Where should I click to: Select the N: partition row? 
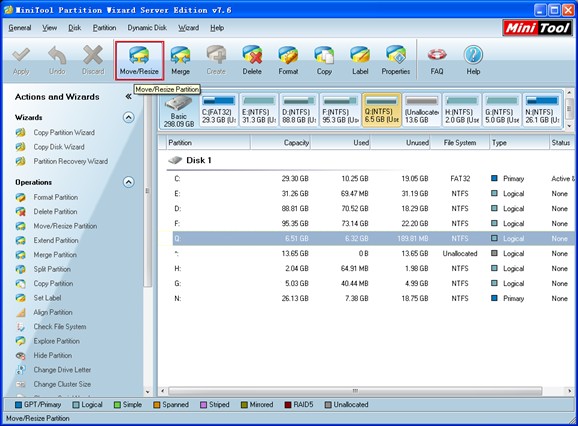coord(373,298)
